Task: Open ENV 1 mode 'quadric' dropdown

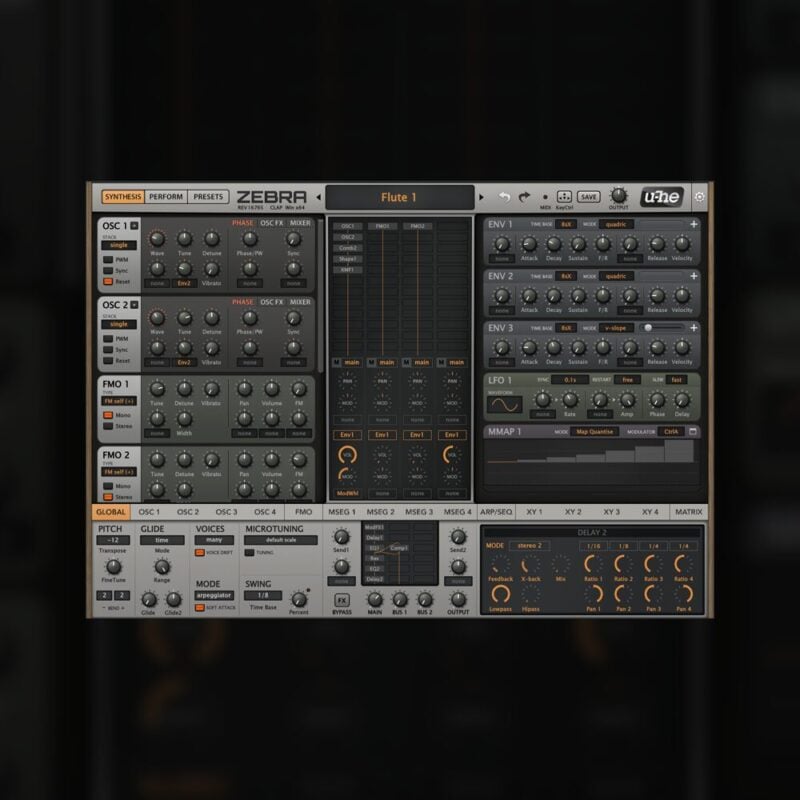Action: pos(616,224)
